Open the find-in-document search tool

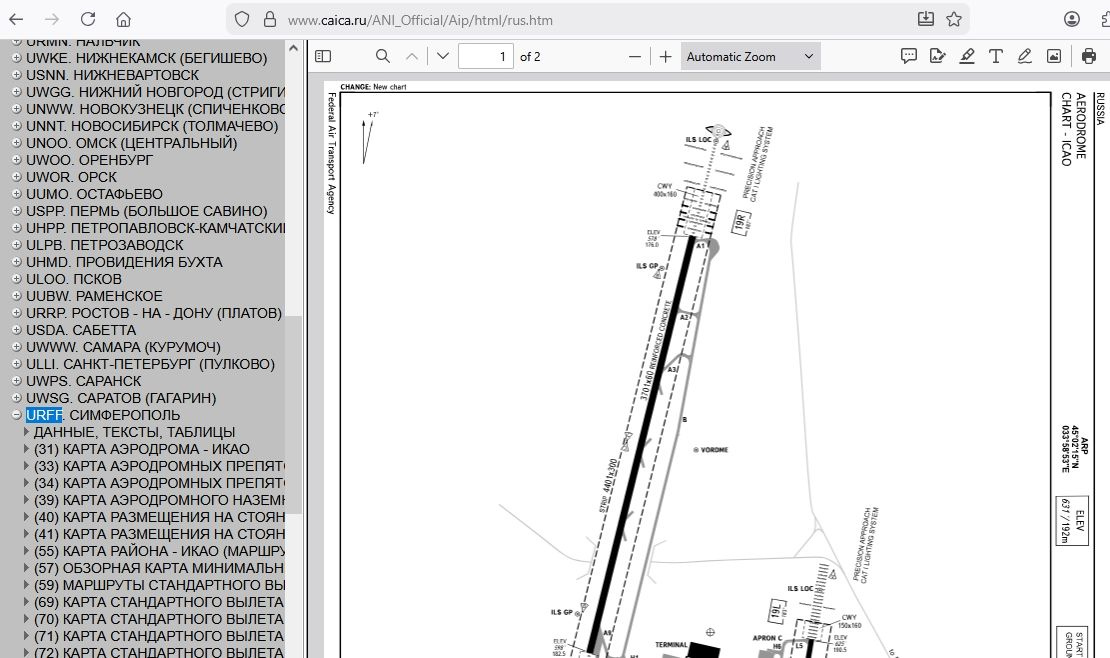coord(383,57)
